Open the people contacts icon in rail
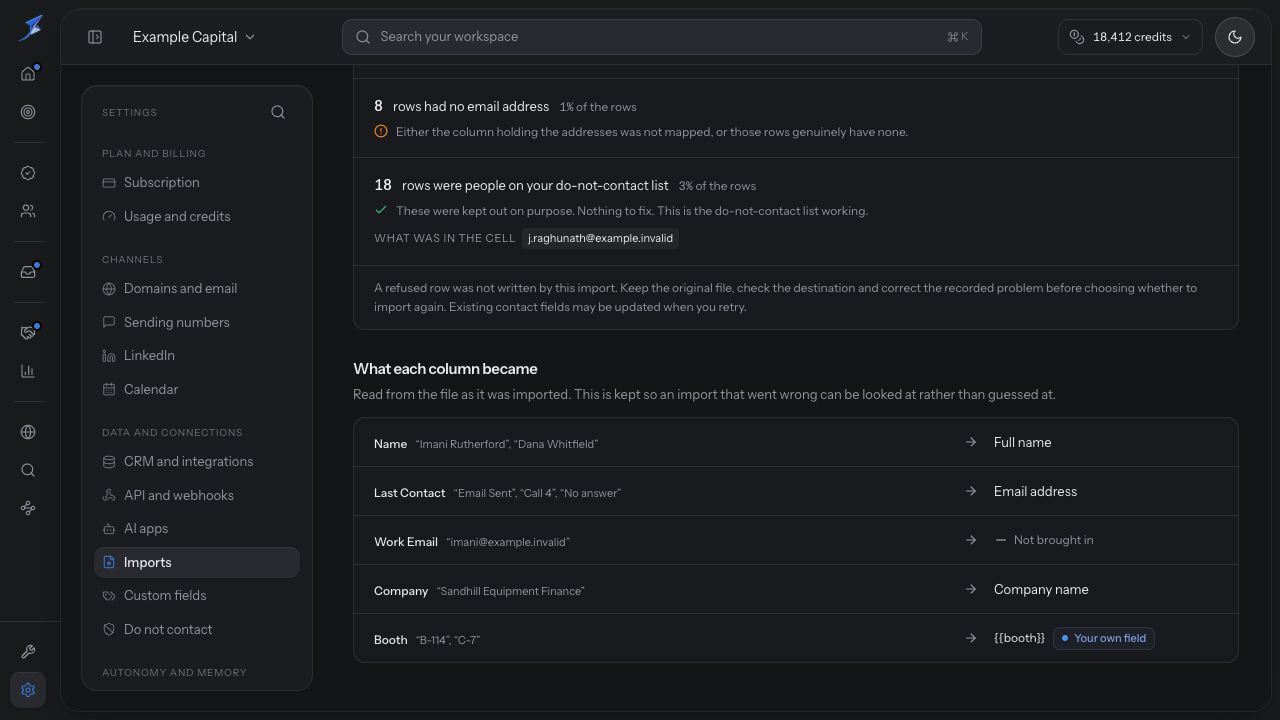The width and height of the screenshot is (1280, 720). [x=28, y=211]
